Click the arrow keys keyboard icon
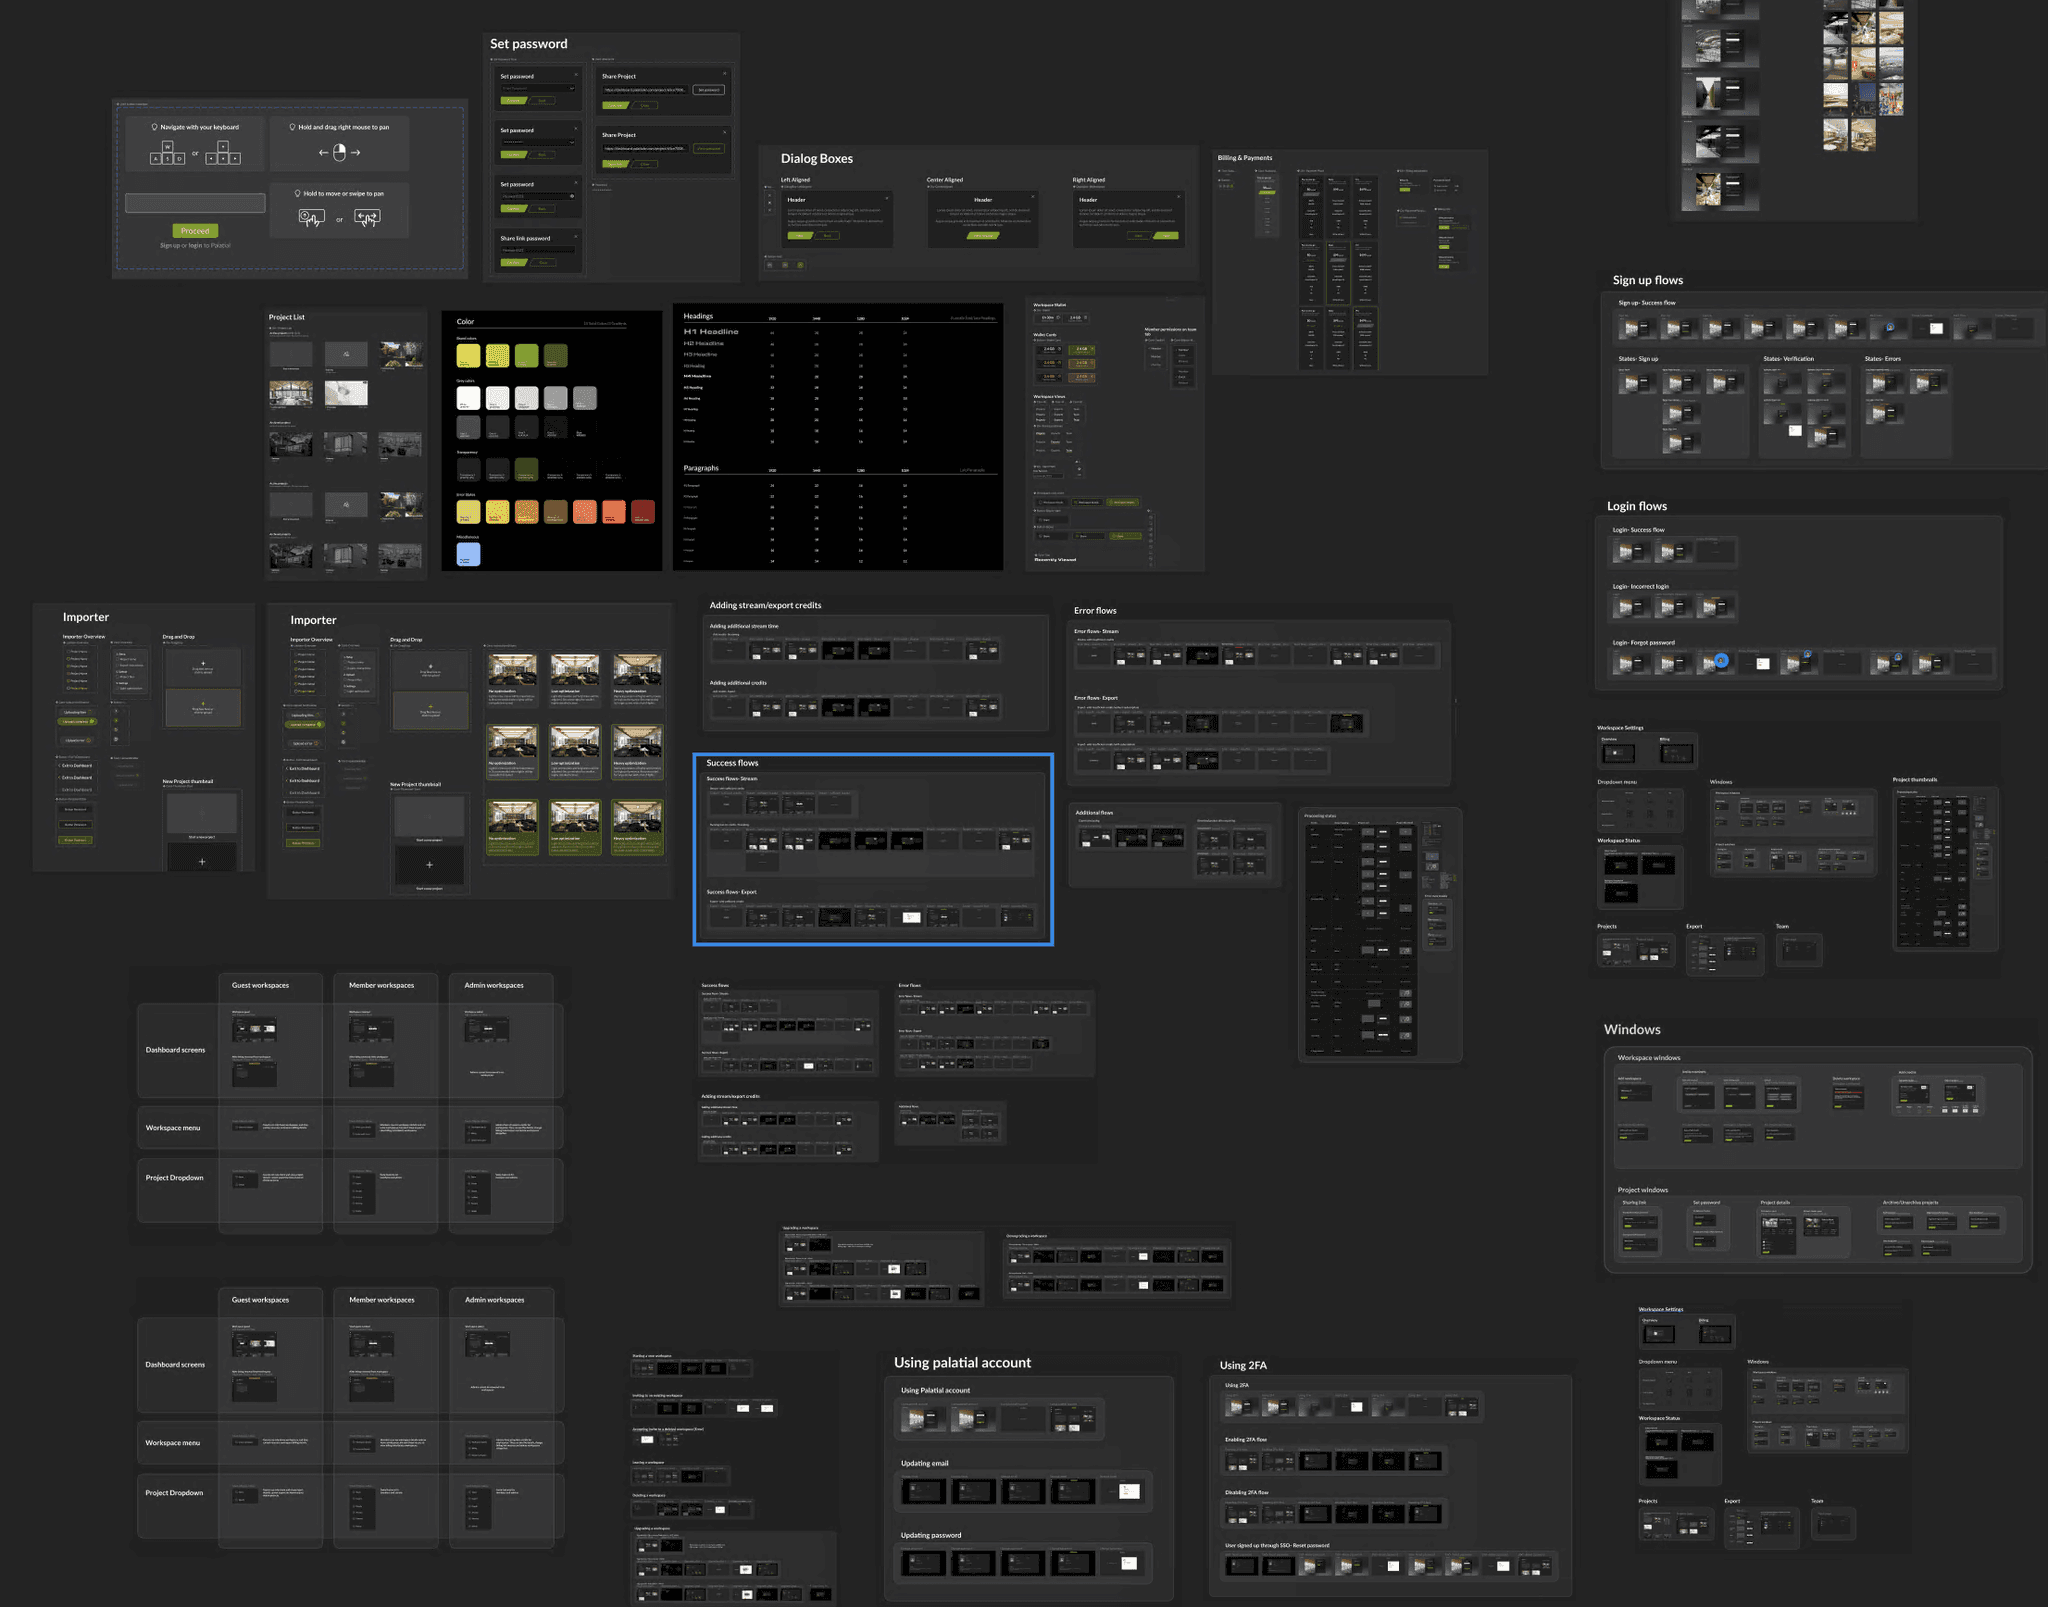Viewport: 2048px width, 1607px height. (222, 153)
